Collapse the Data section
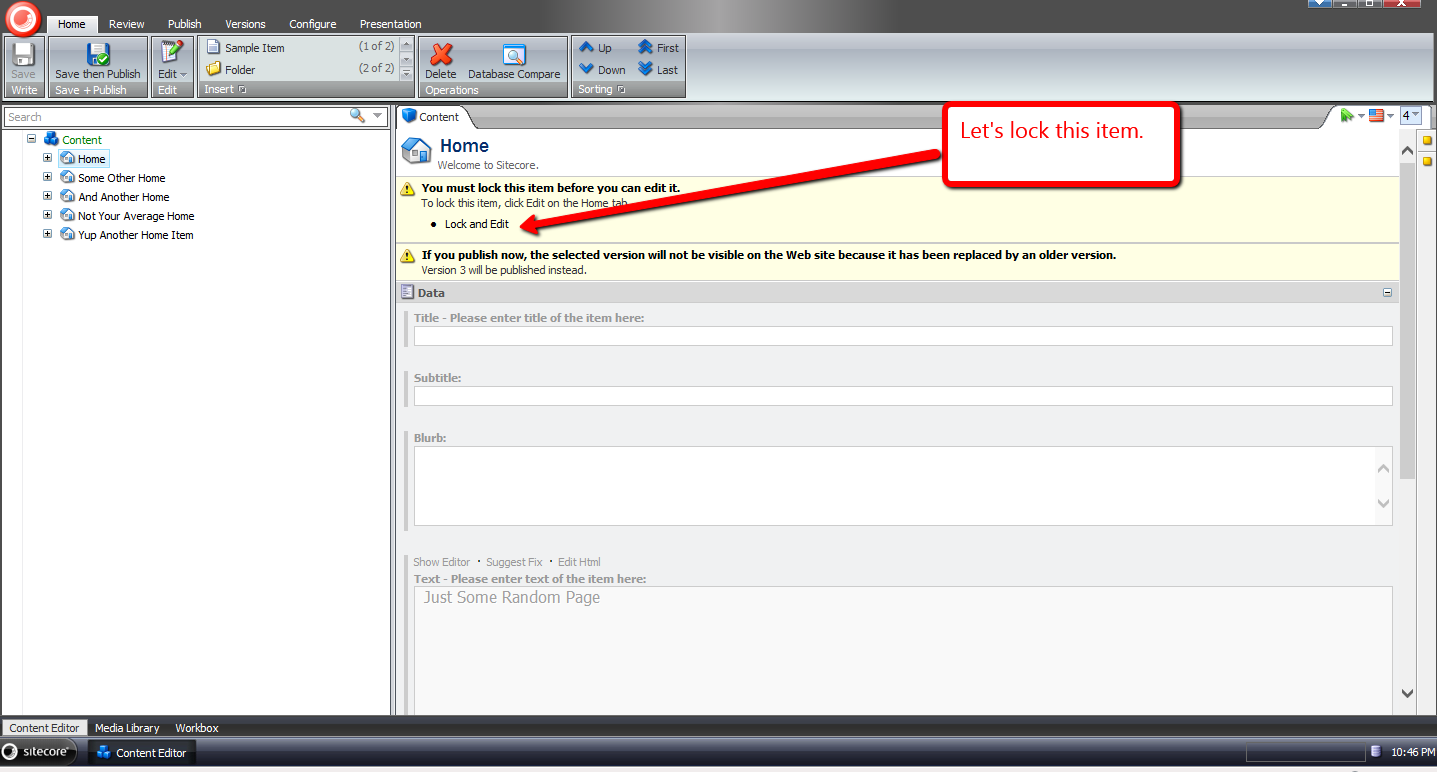The height and width of the screenshot is (772, 1437). click(1387, 293)
